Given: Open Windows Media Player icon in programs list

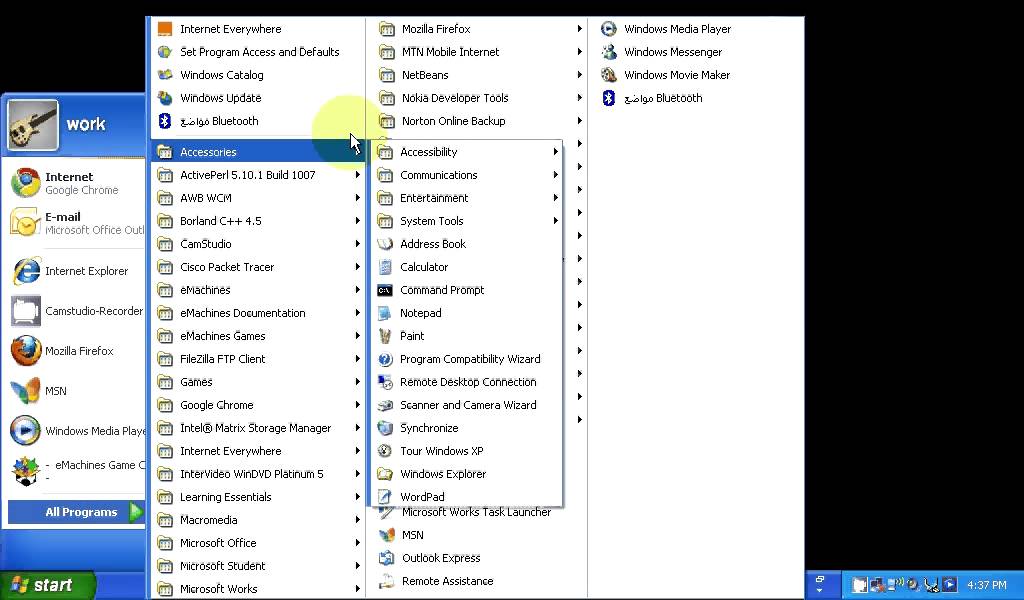Looking at the screenshot, I should 609,29.
